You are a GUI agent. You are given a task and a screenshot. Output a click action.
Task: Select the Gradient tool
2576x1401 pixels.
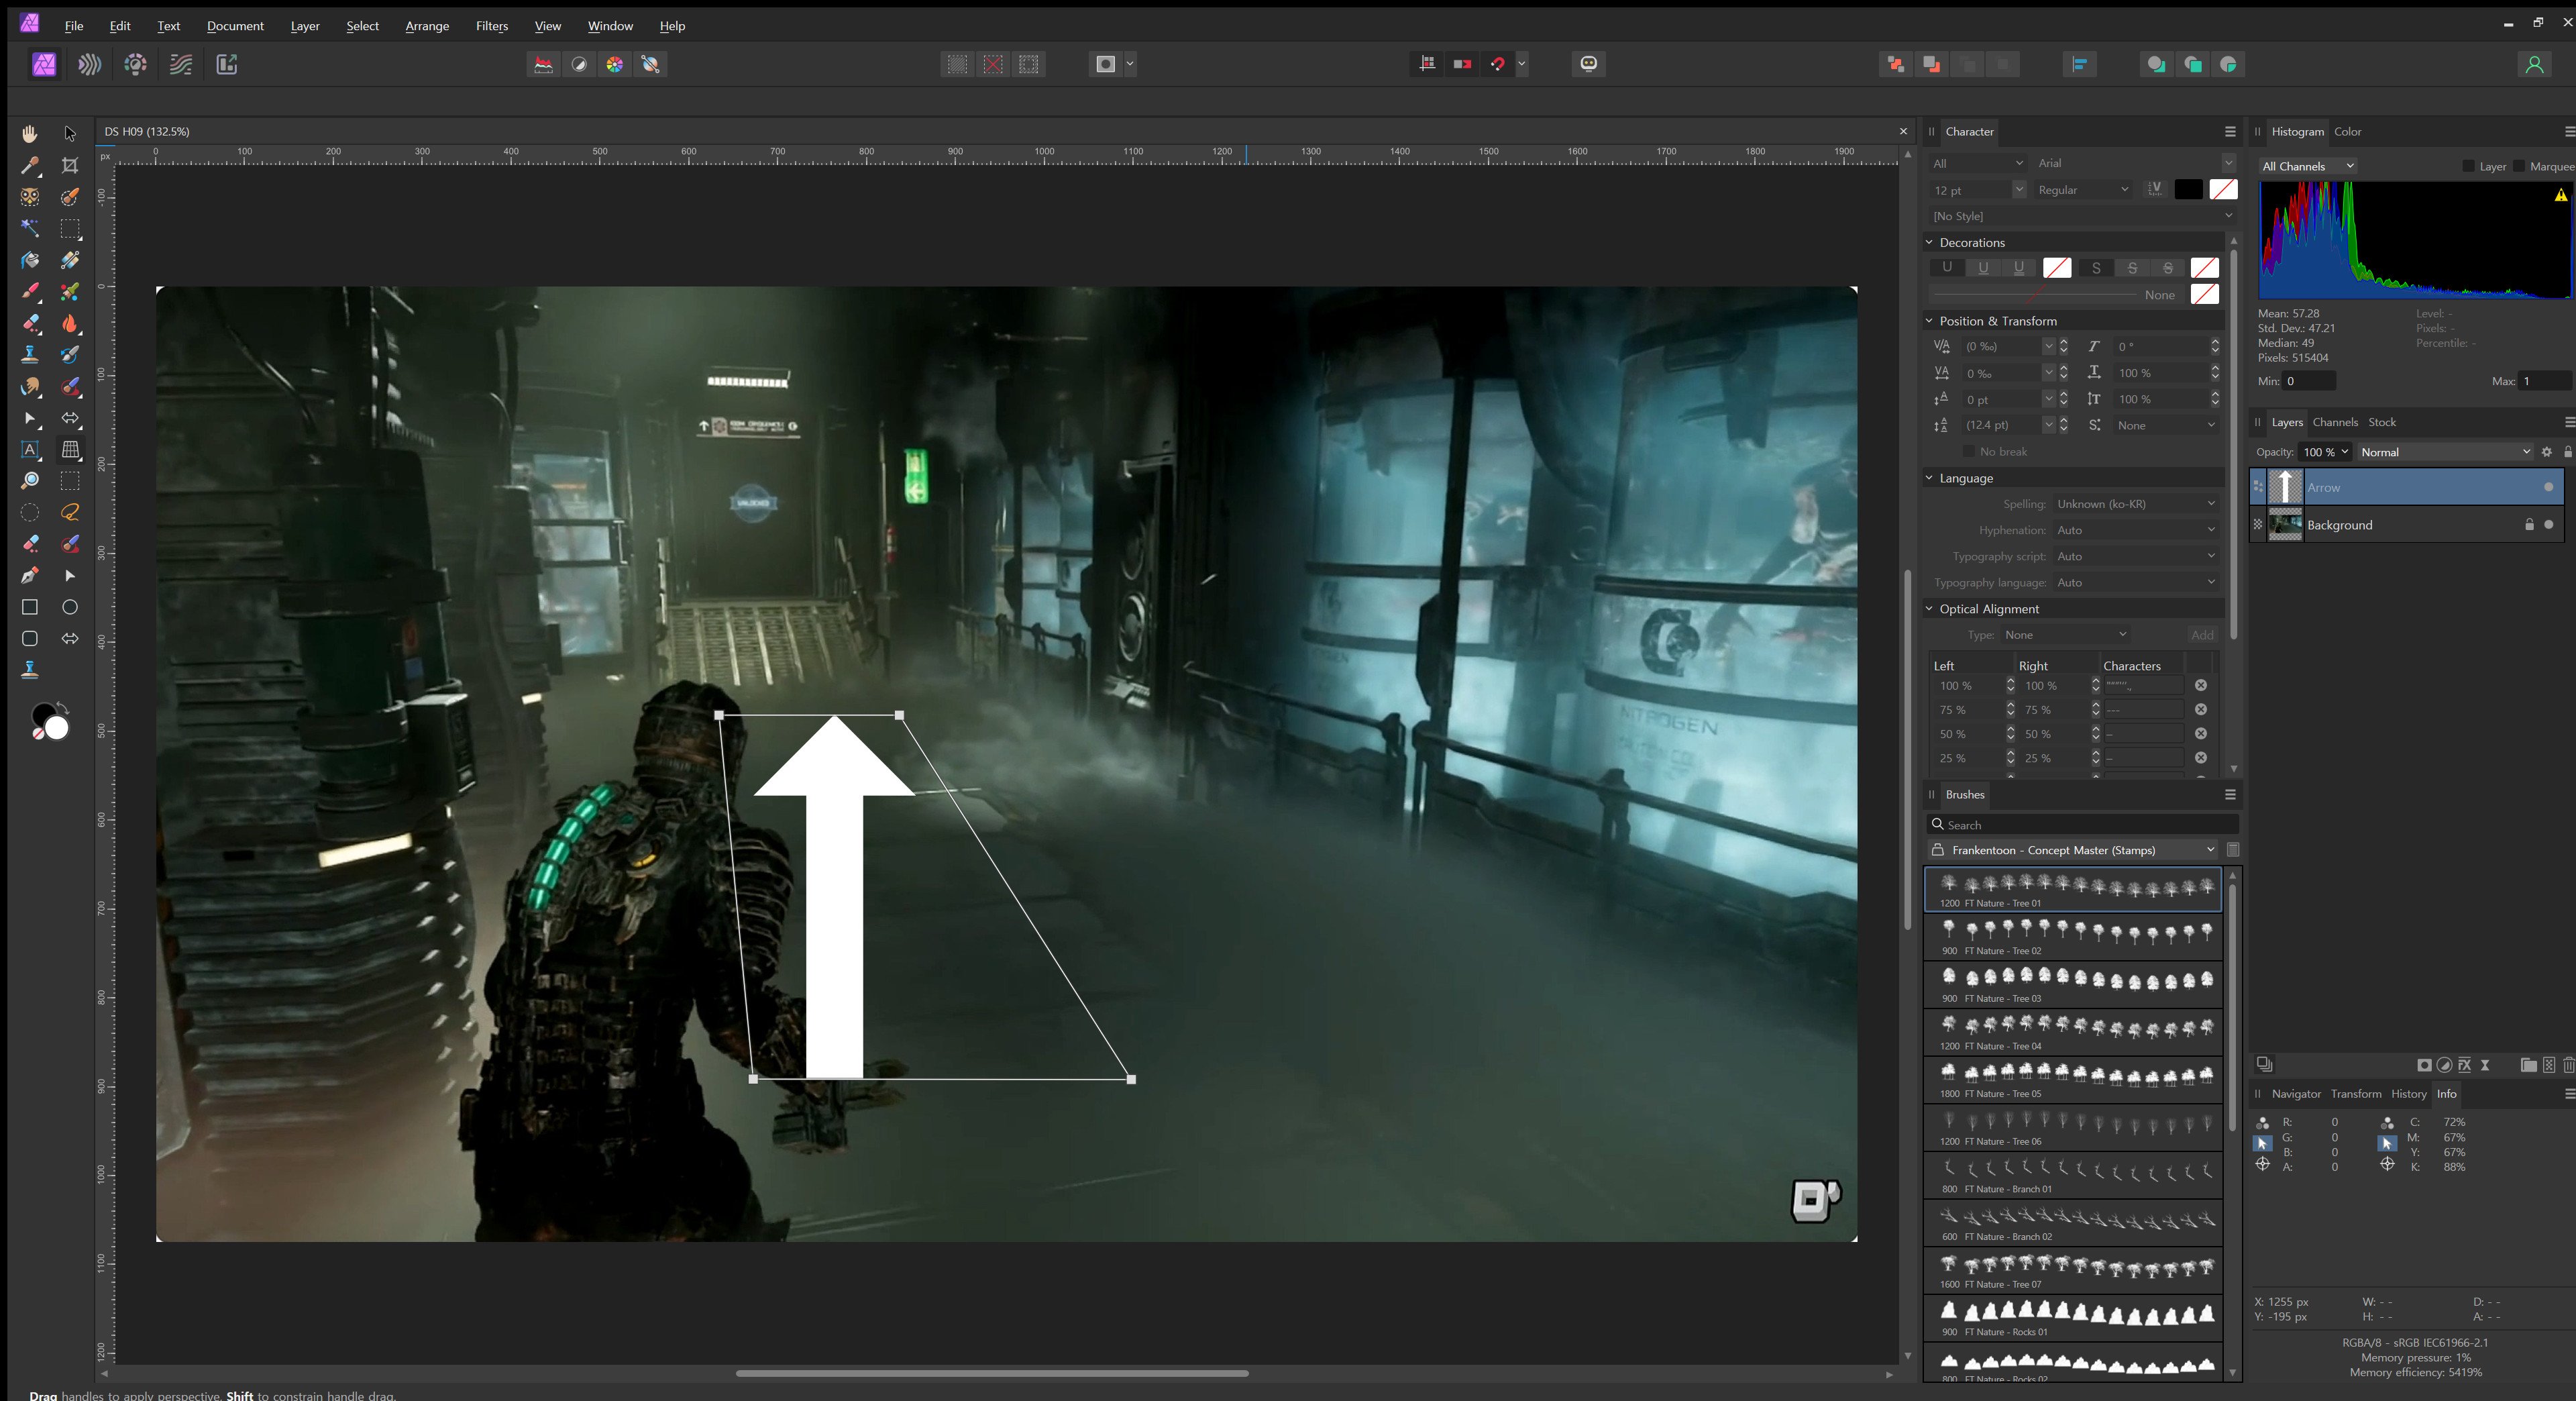(x=70, y=260)
